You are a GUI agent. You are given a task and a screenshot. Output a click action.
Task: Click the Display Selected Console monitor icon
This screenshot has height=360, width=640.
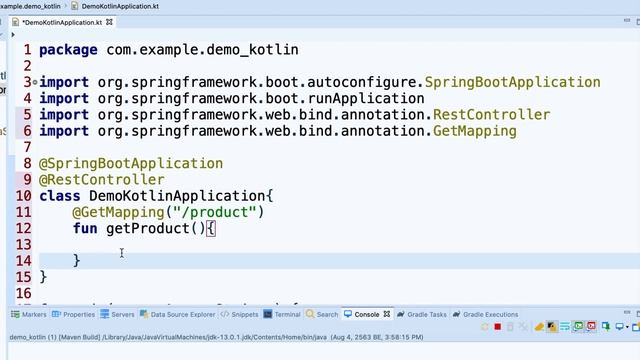click(620, 327)
